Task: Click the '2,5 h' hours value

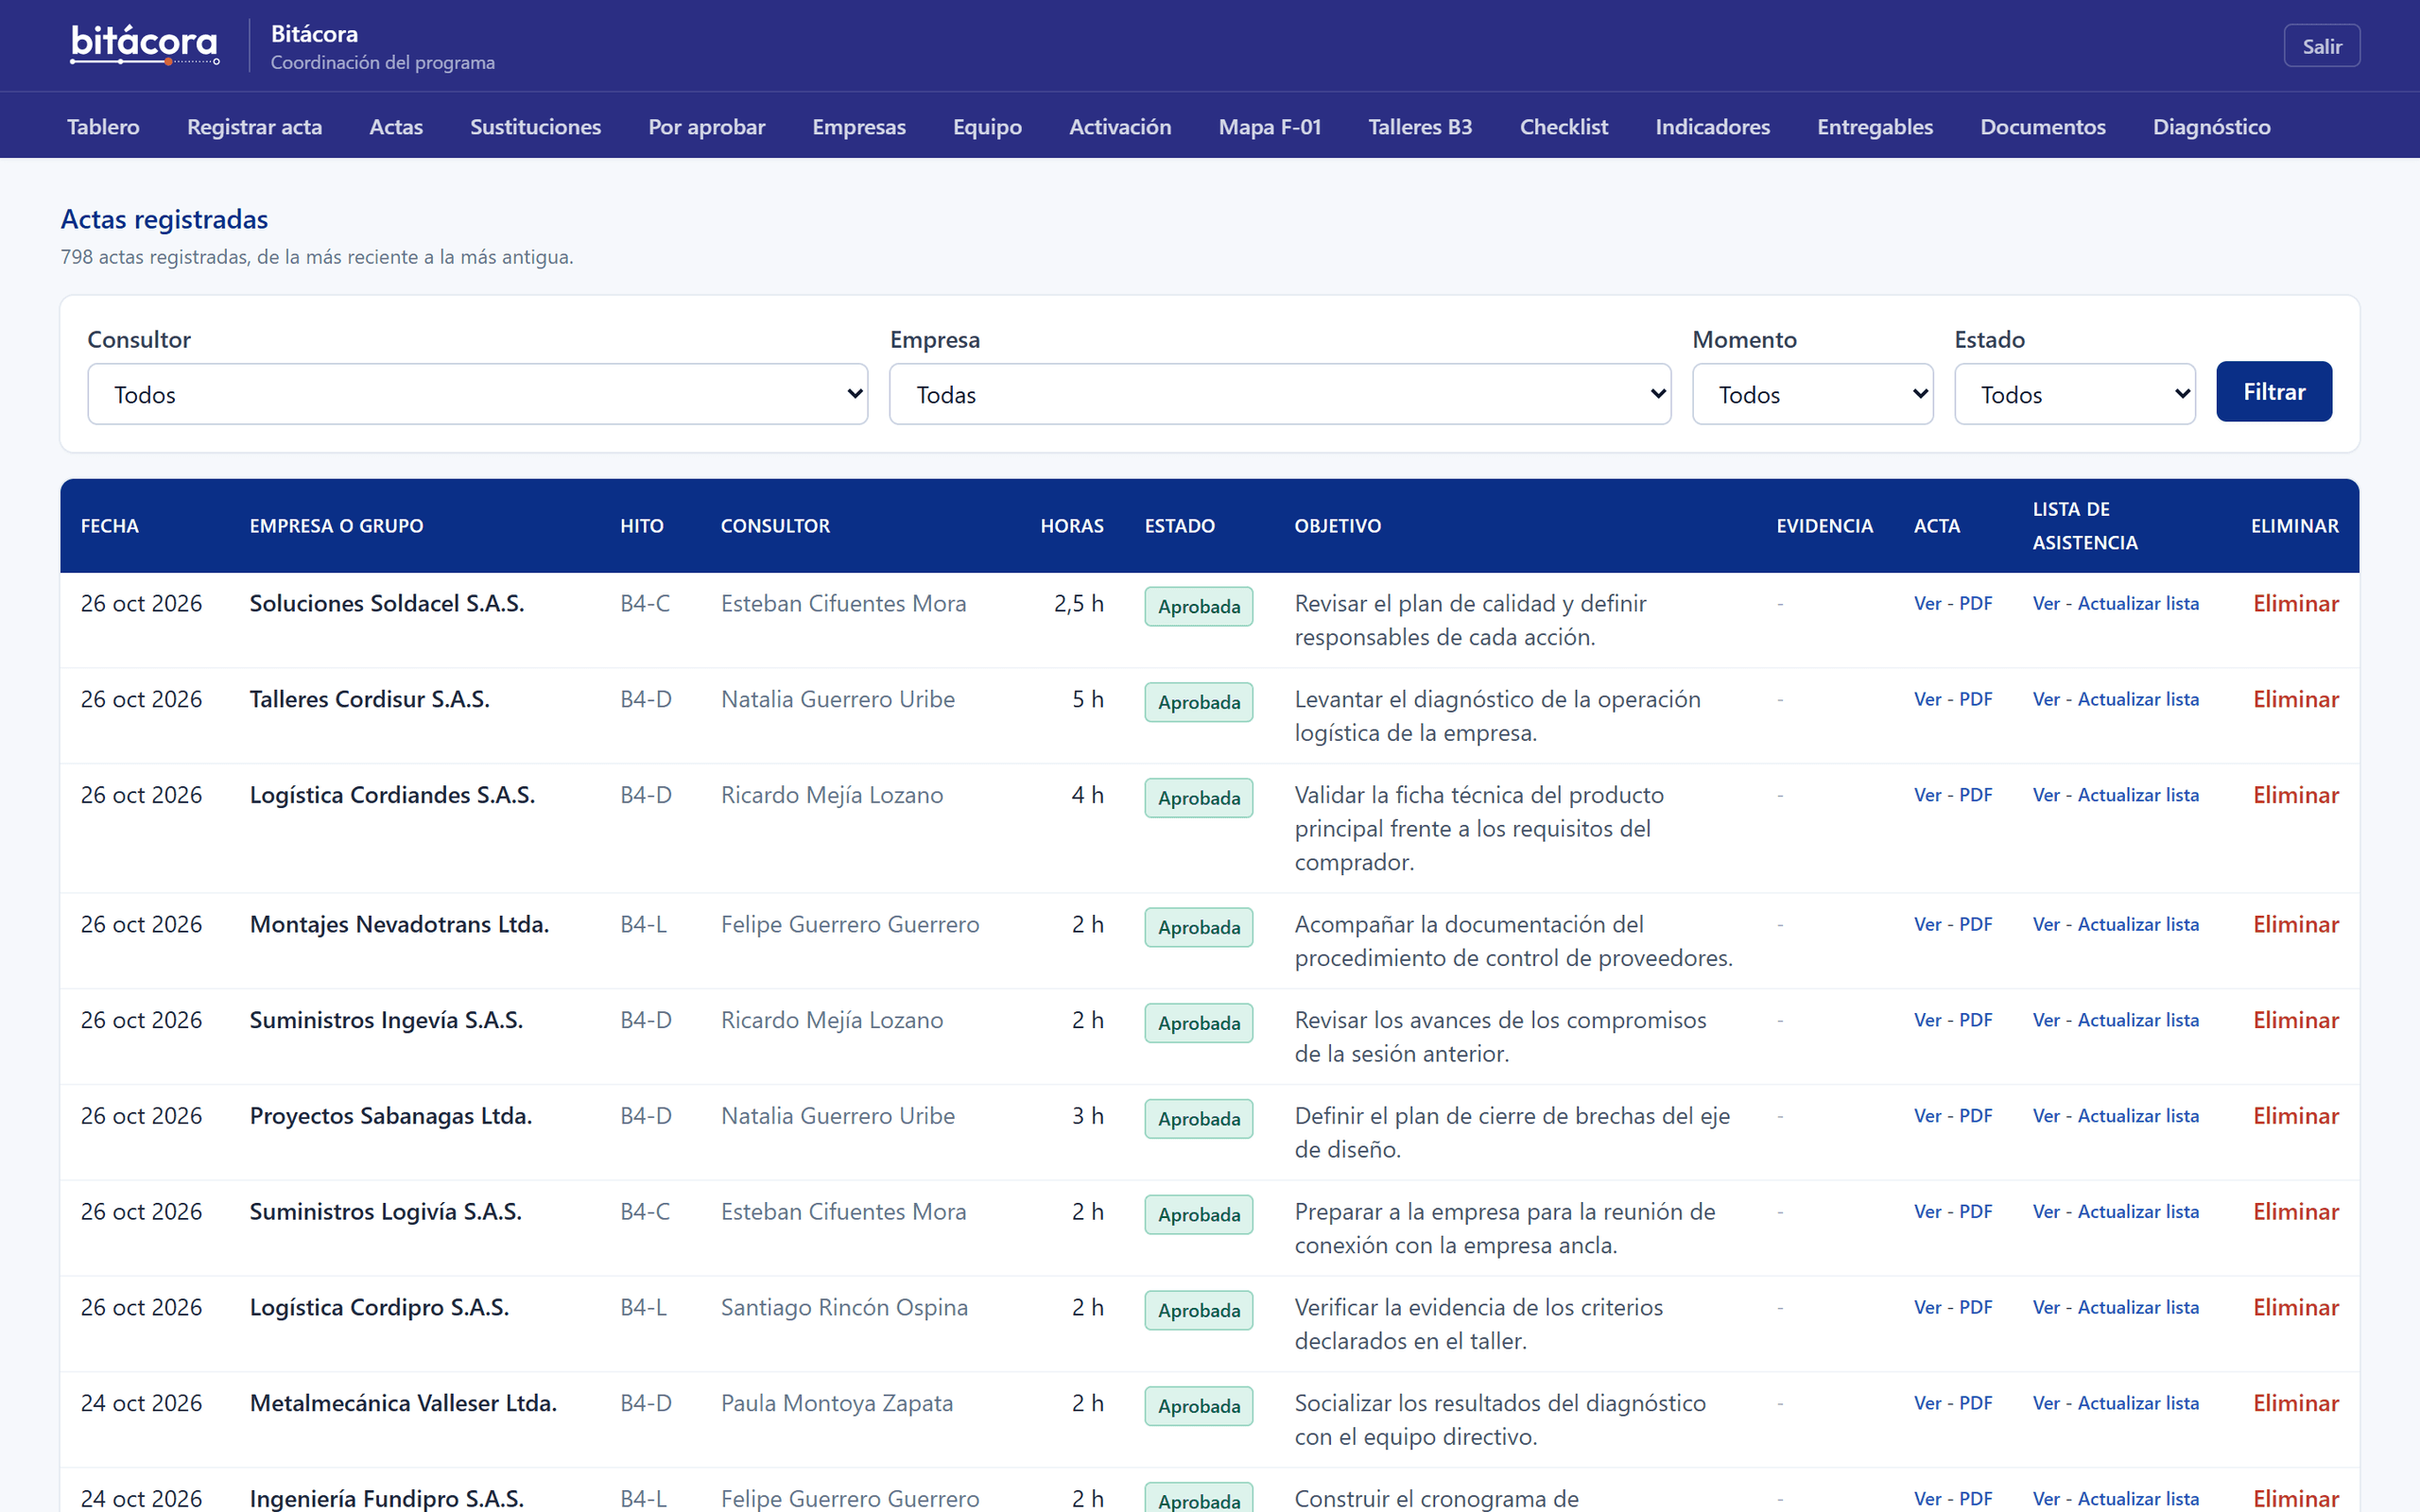Action: [1078, 604]
